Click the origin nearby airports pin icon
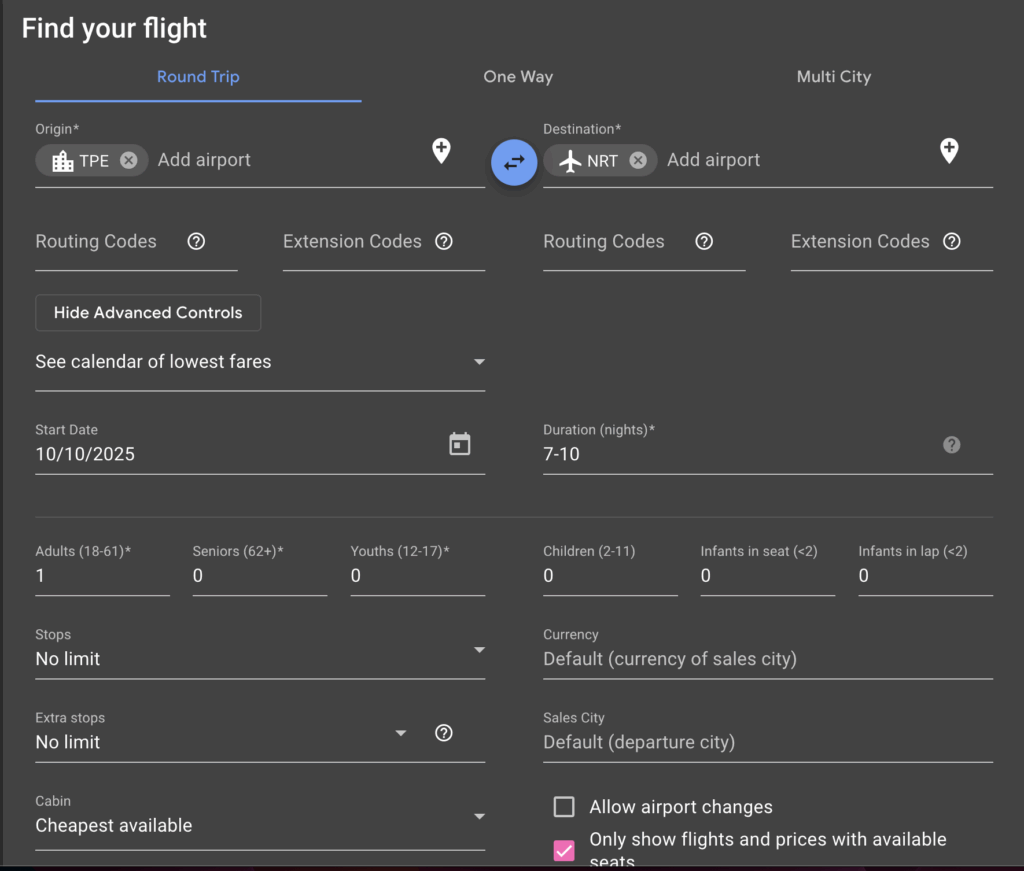 [441, 151]
